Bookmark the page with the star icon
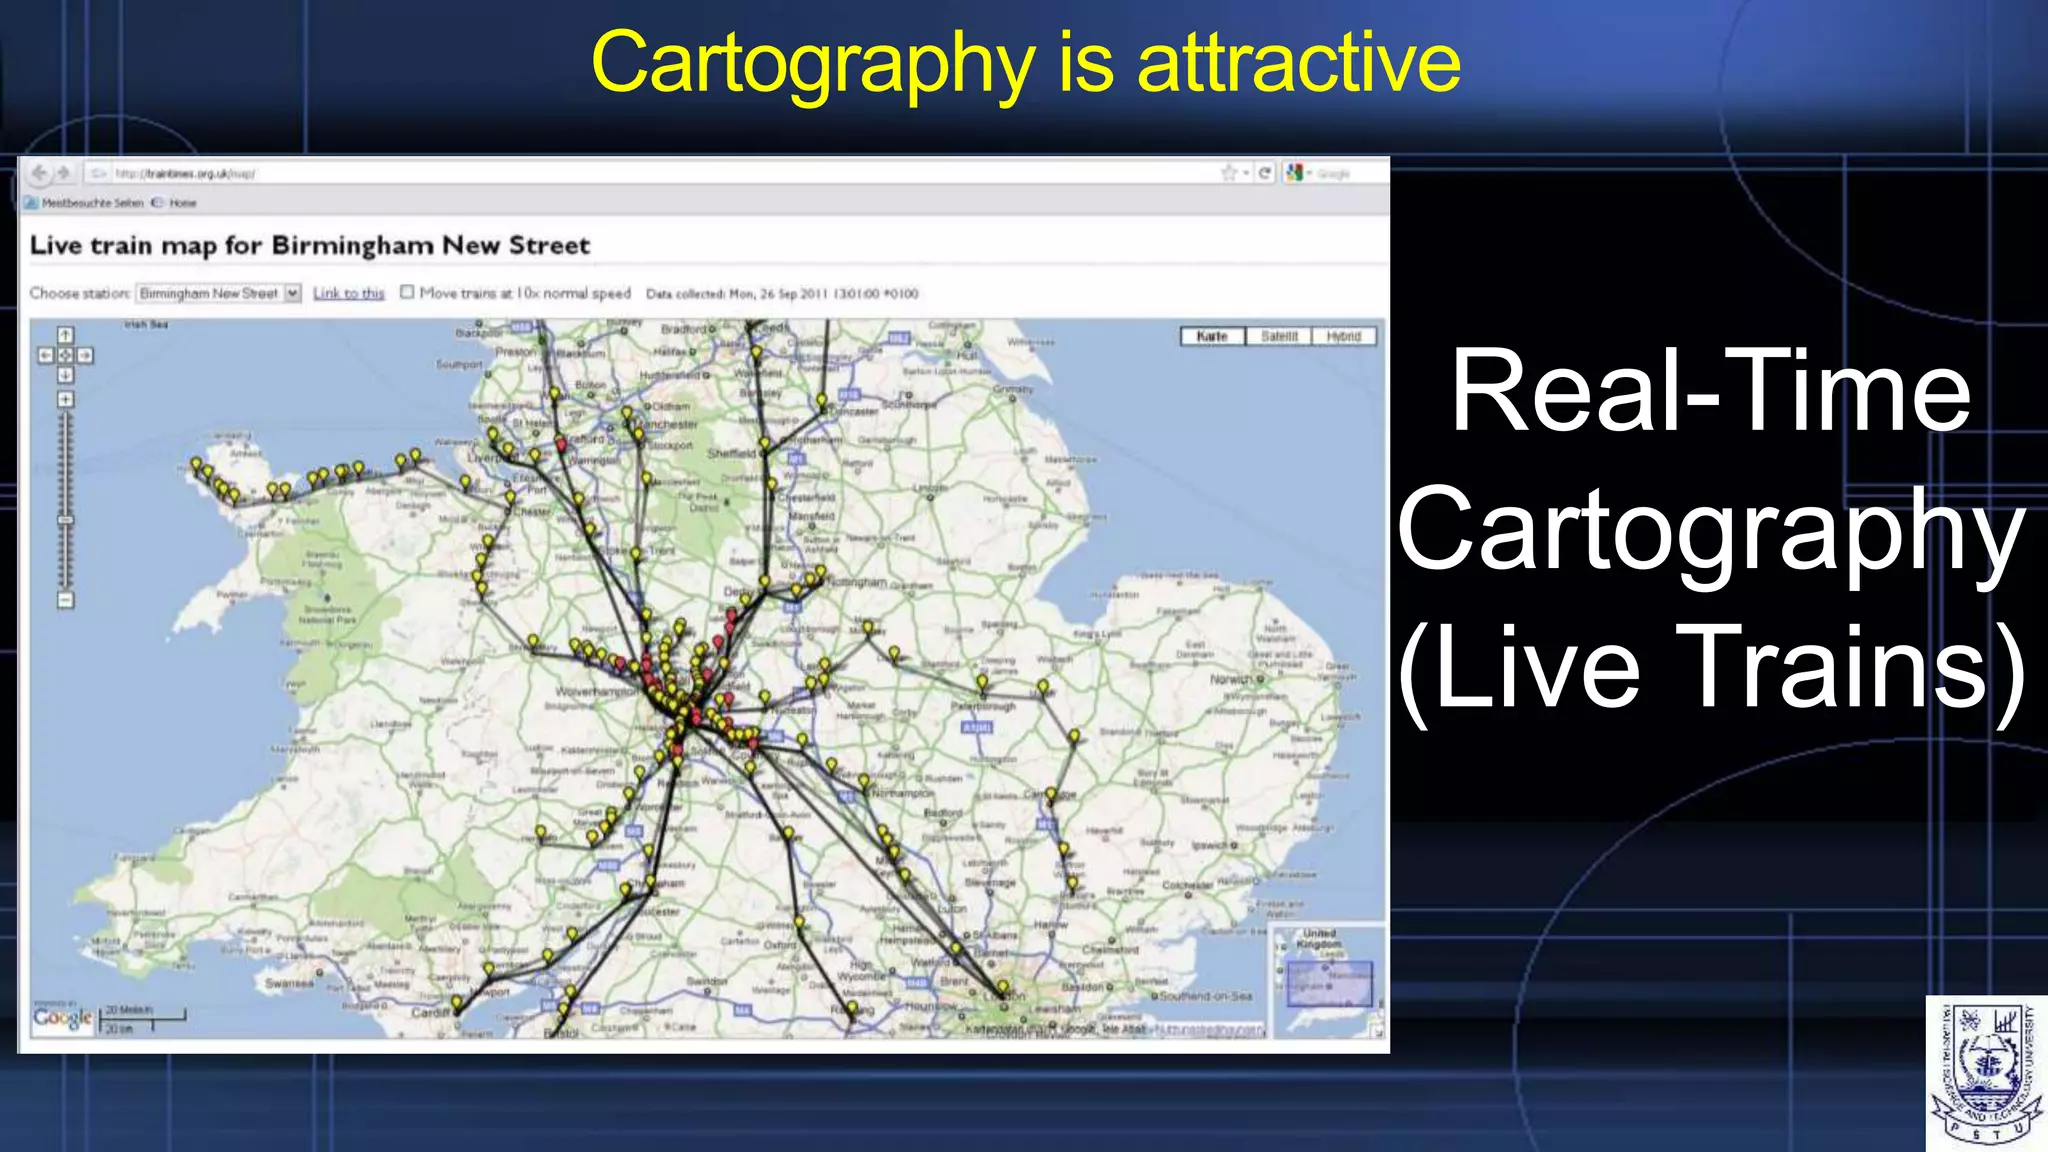 (1229, 173)
